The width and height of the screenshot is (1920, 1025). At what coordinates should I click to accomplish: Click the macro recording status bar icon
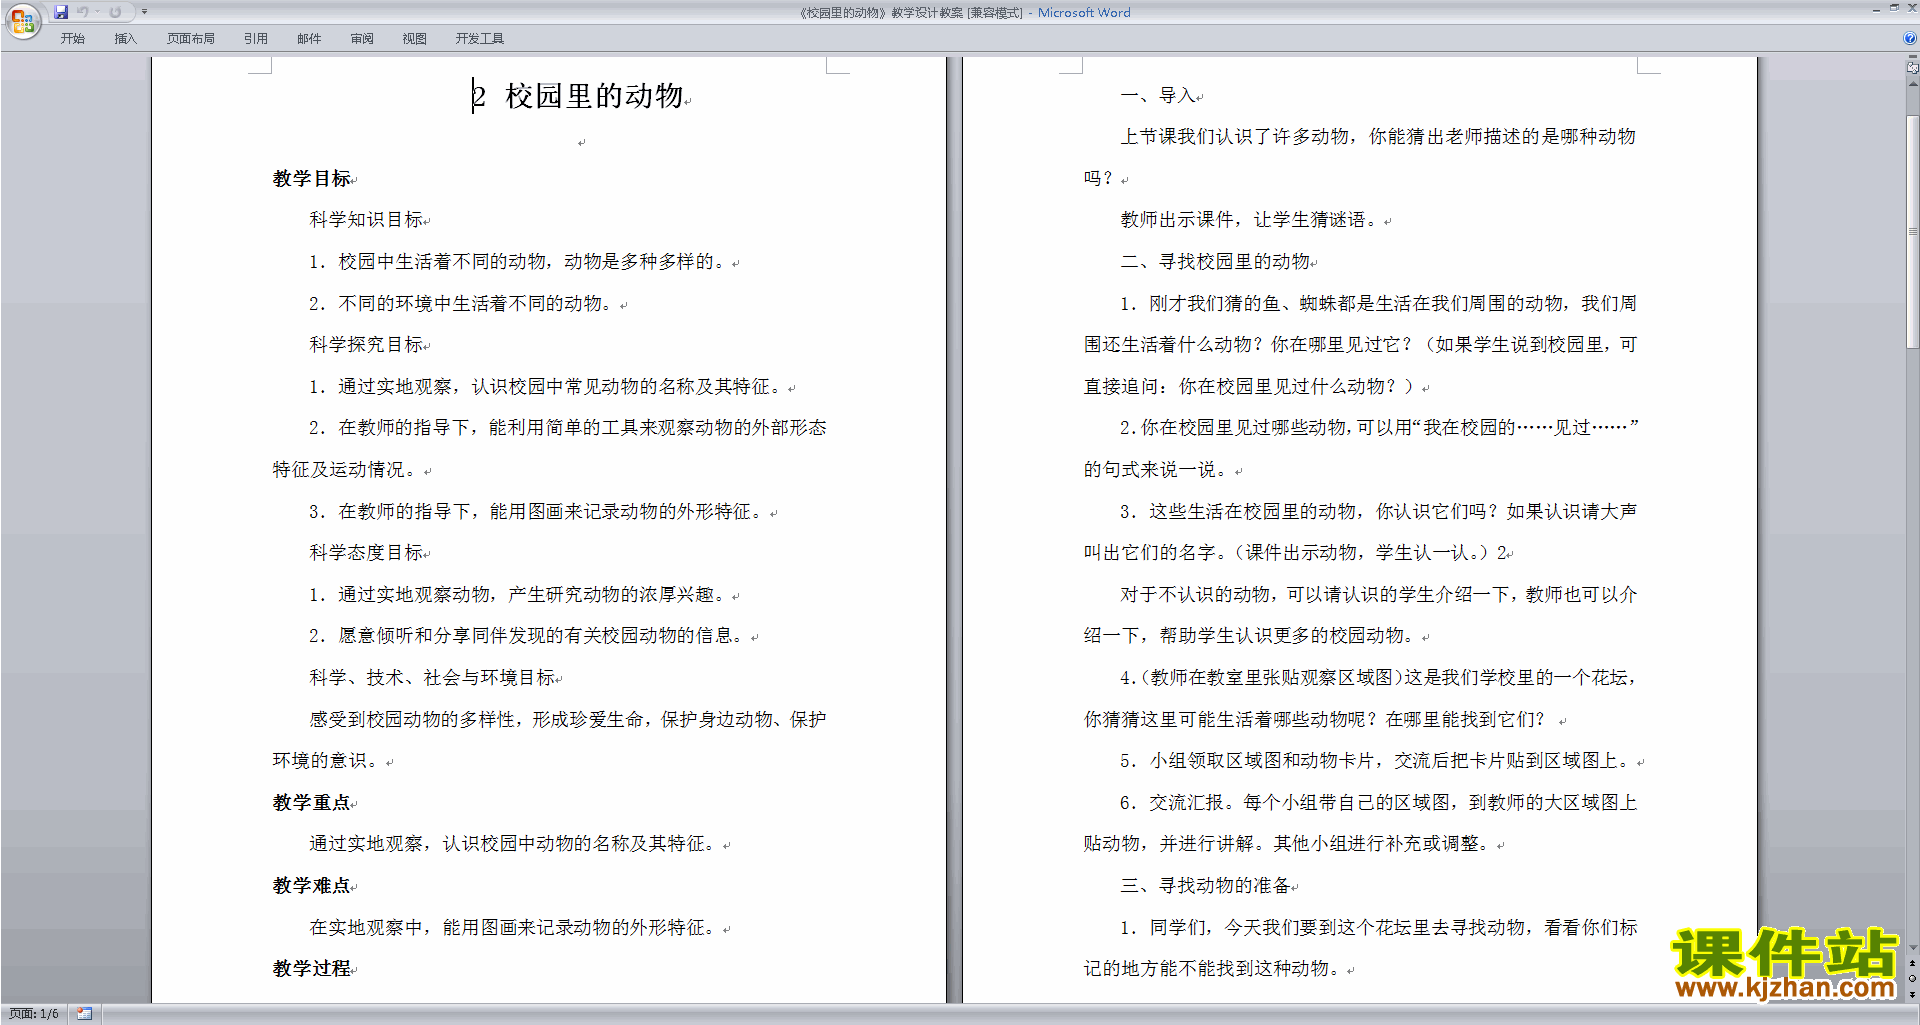tap(85, 1014)
